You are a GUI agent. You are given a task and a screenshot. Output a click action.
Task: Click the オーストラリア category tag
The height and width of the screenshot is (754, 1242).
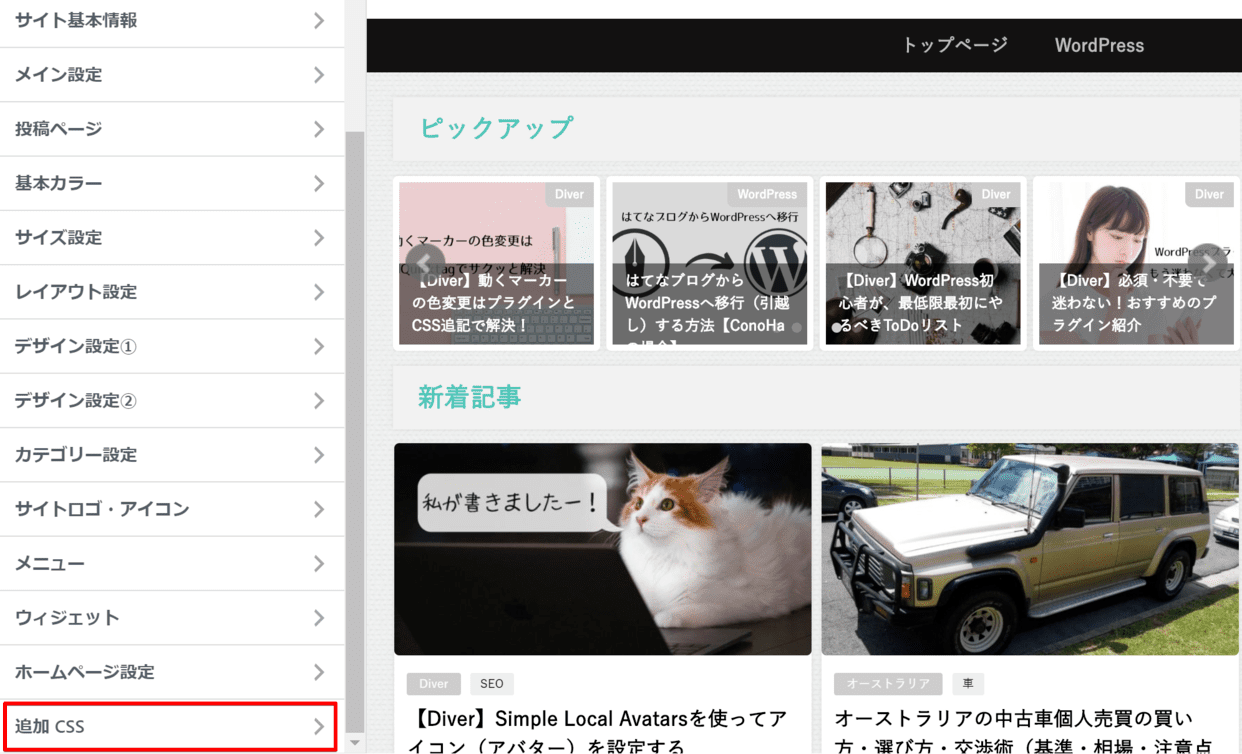(888, 684)
